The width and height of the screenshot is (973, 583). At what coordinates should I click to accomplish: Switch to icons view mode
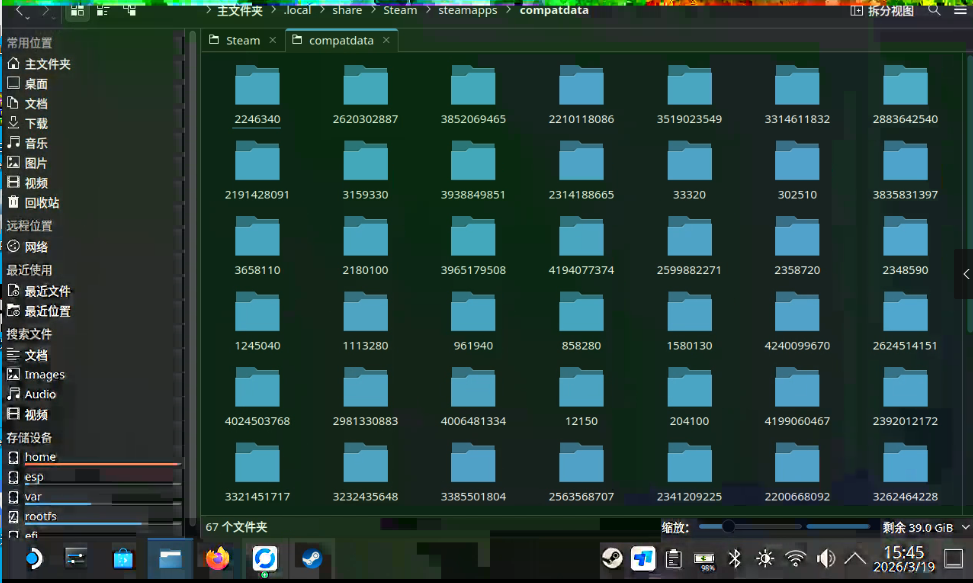(77, 11)
